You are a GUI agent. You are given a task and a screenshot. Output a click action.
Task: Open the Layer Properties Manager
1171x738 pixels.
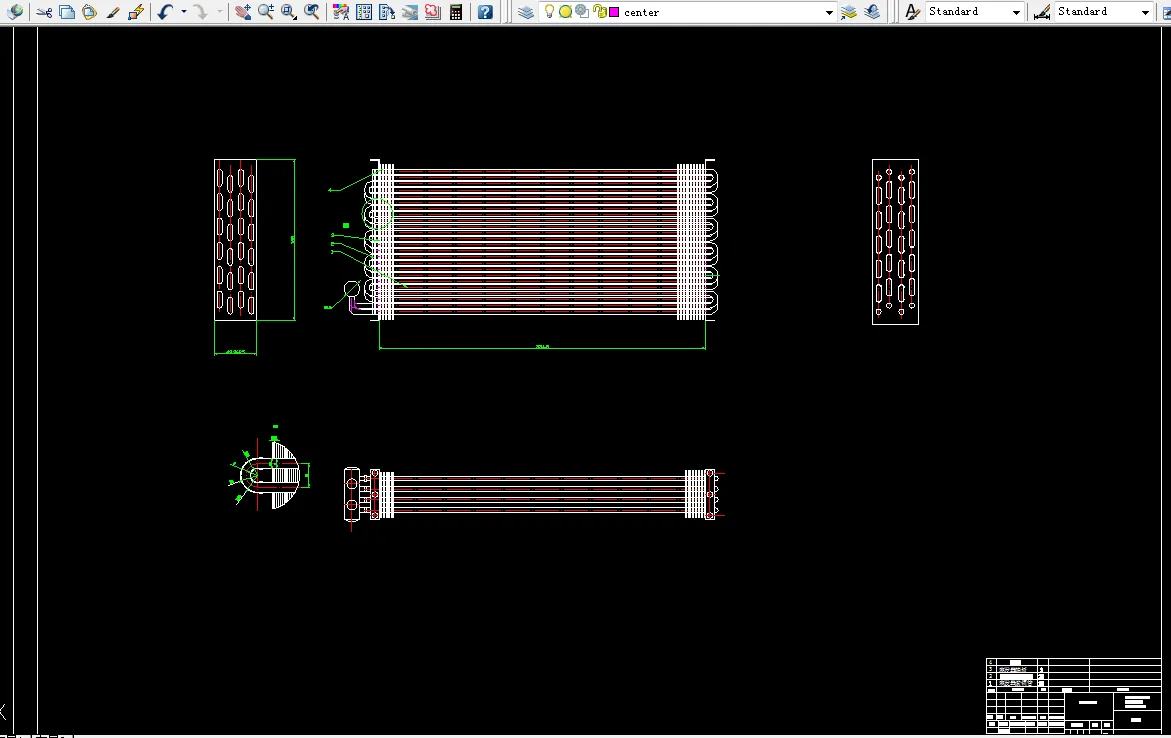[x=526, y=12]
